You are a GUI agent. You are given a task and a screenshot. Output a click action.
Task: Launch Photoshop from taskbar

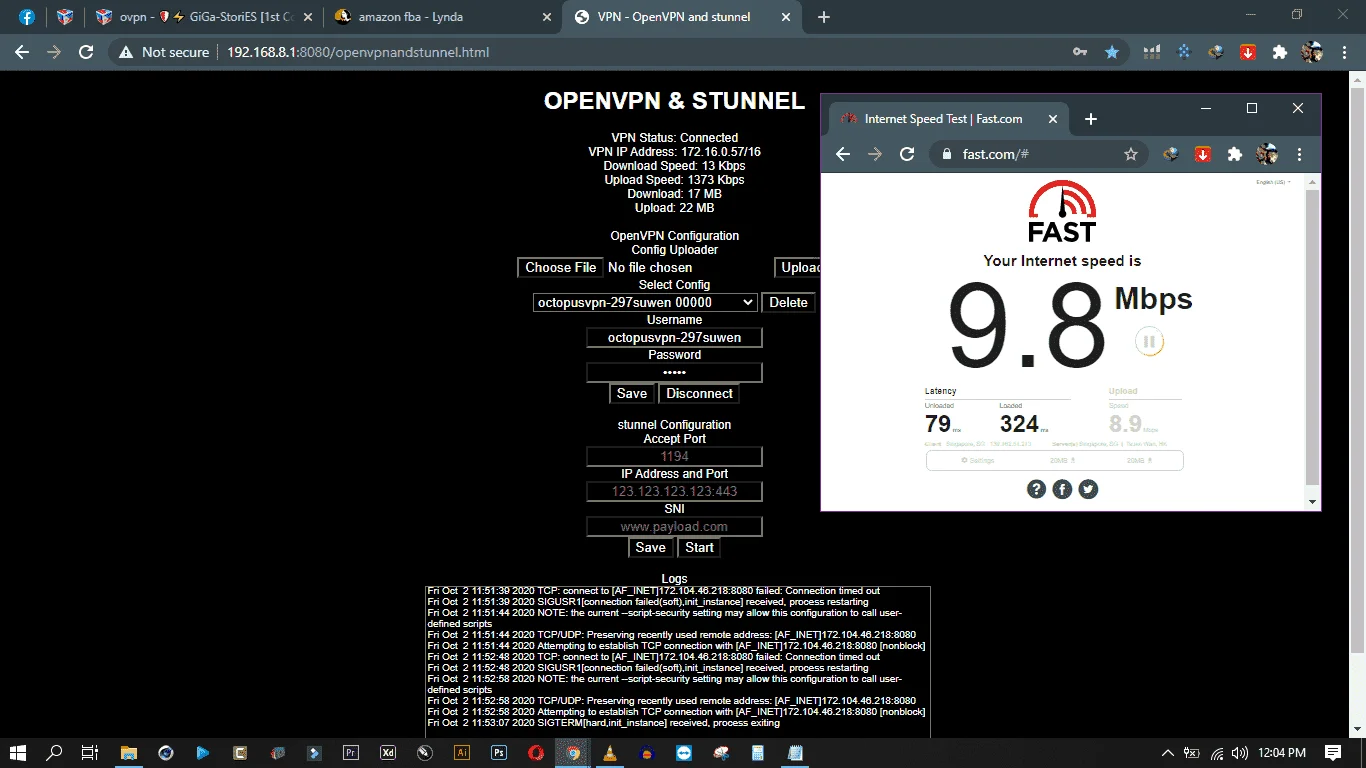[499, 753]
